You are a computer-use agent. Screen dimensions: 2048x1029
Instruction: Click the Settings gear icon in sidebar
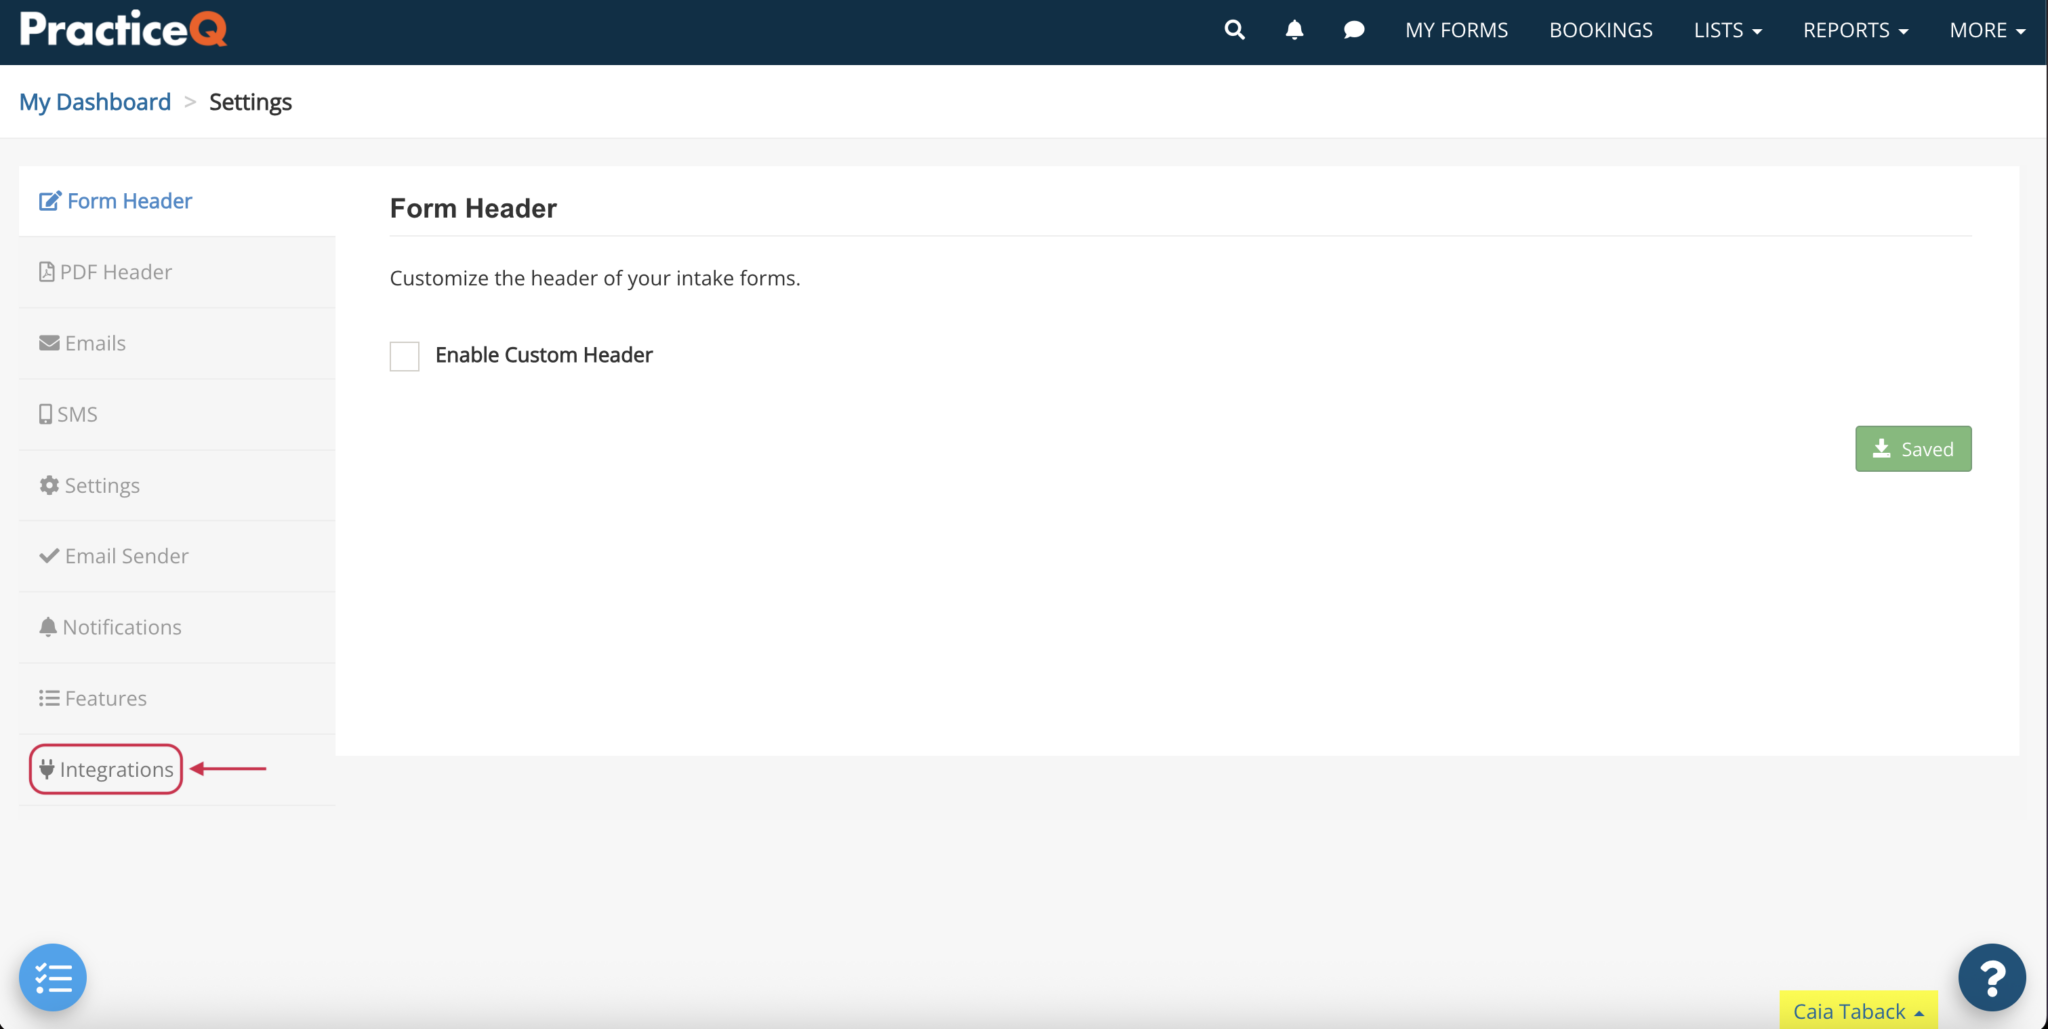[48, 485]
